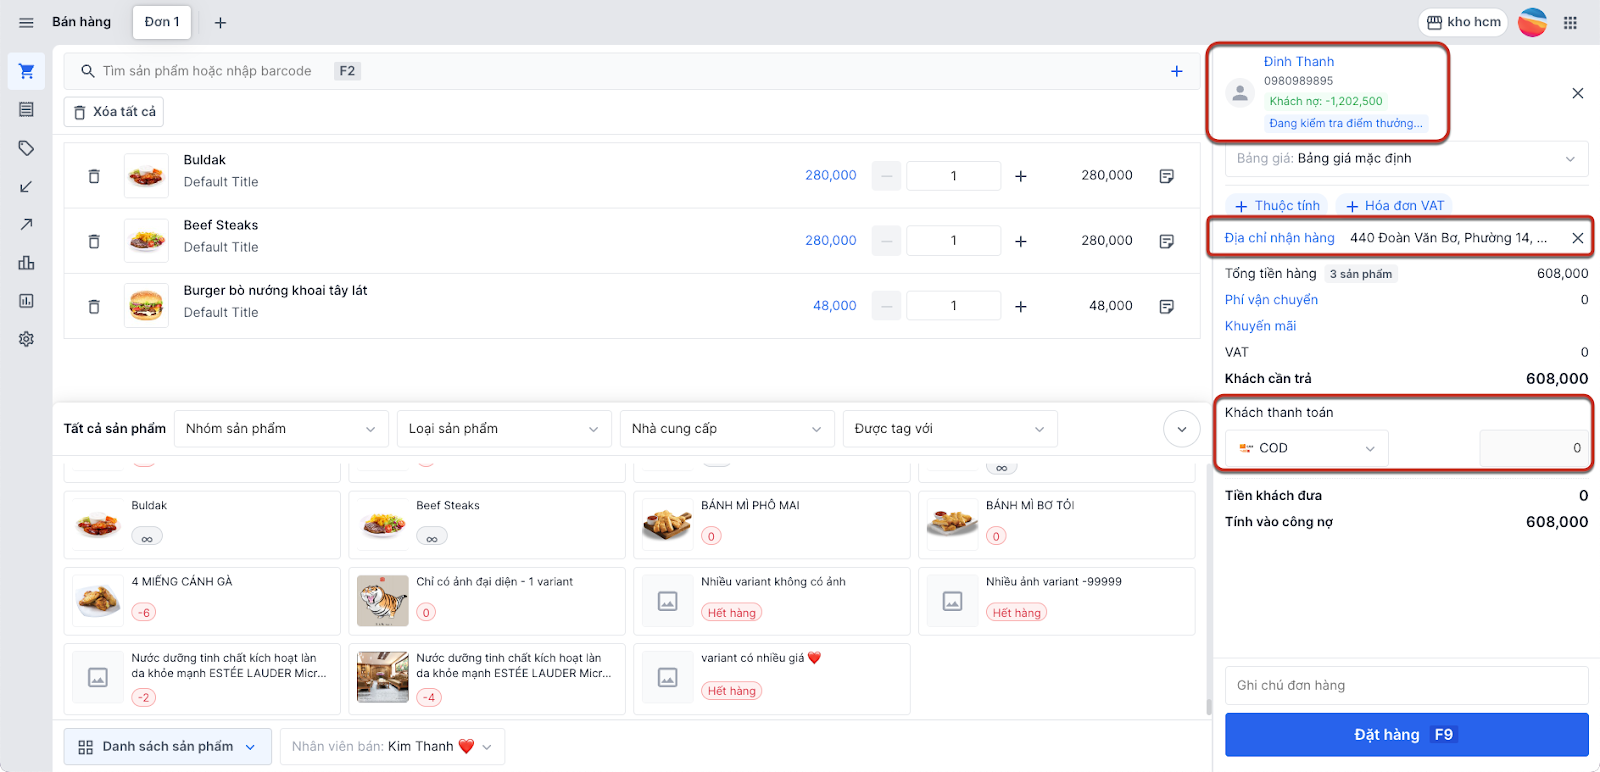1600x772 pixels.
Task: Increase Buldak quantity with plus
Action: [x=1021, y=176]
